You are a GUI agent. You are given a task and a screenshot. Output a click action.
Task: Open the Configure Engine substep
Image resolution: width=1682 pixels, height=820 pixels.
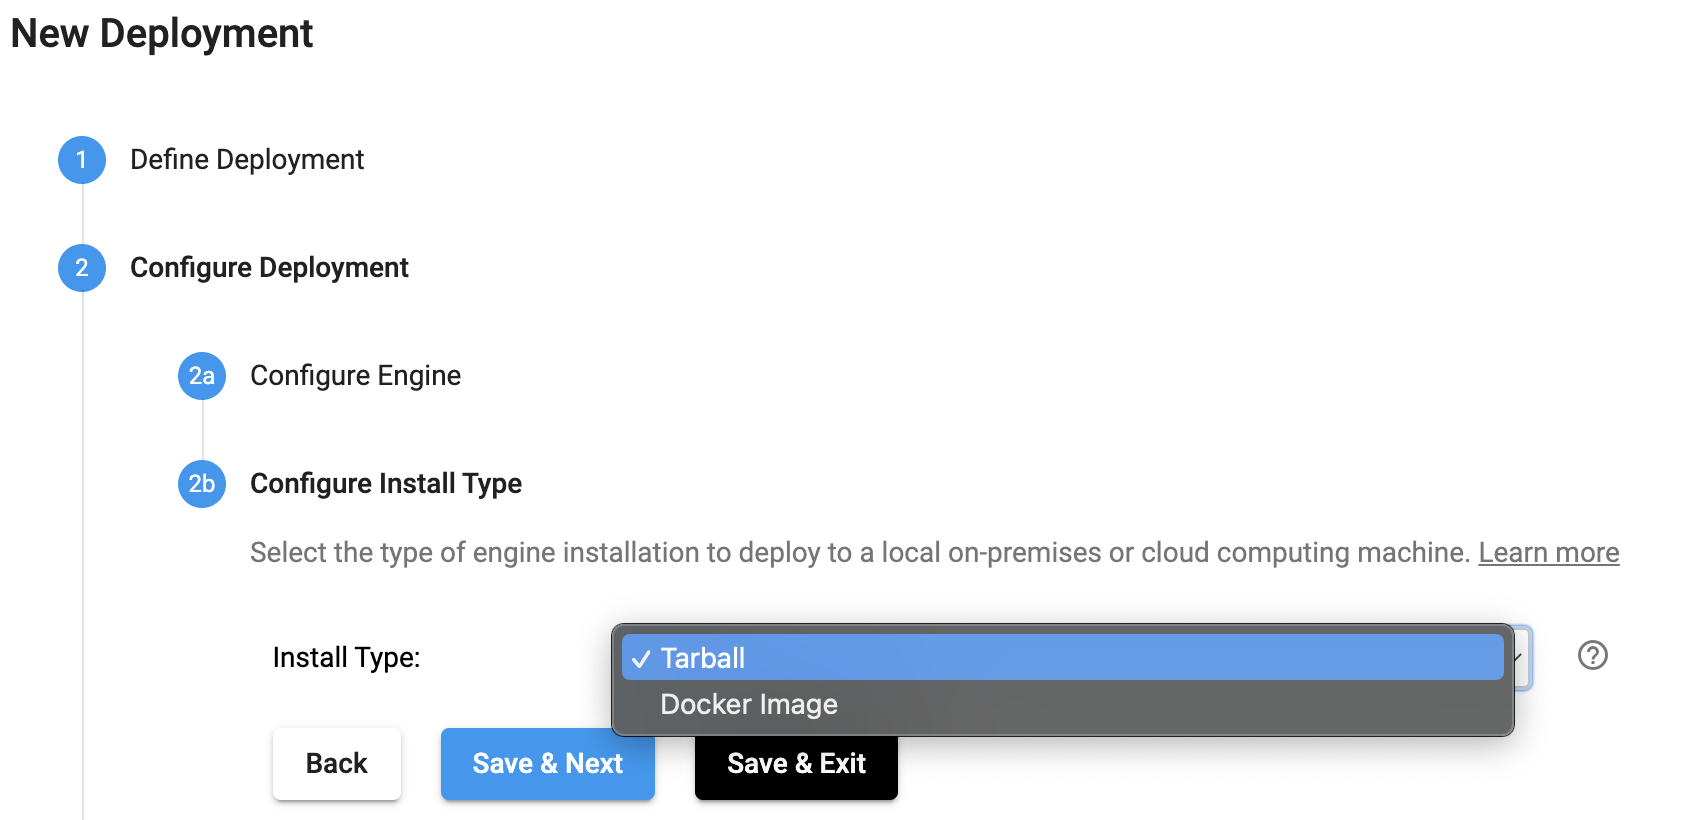[355, 376]
